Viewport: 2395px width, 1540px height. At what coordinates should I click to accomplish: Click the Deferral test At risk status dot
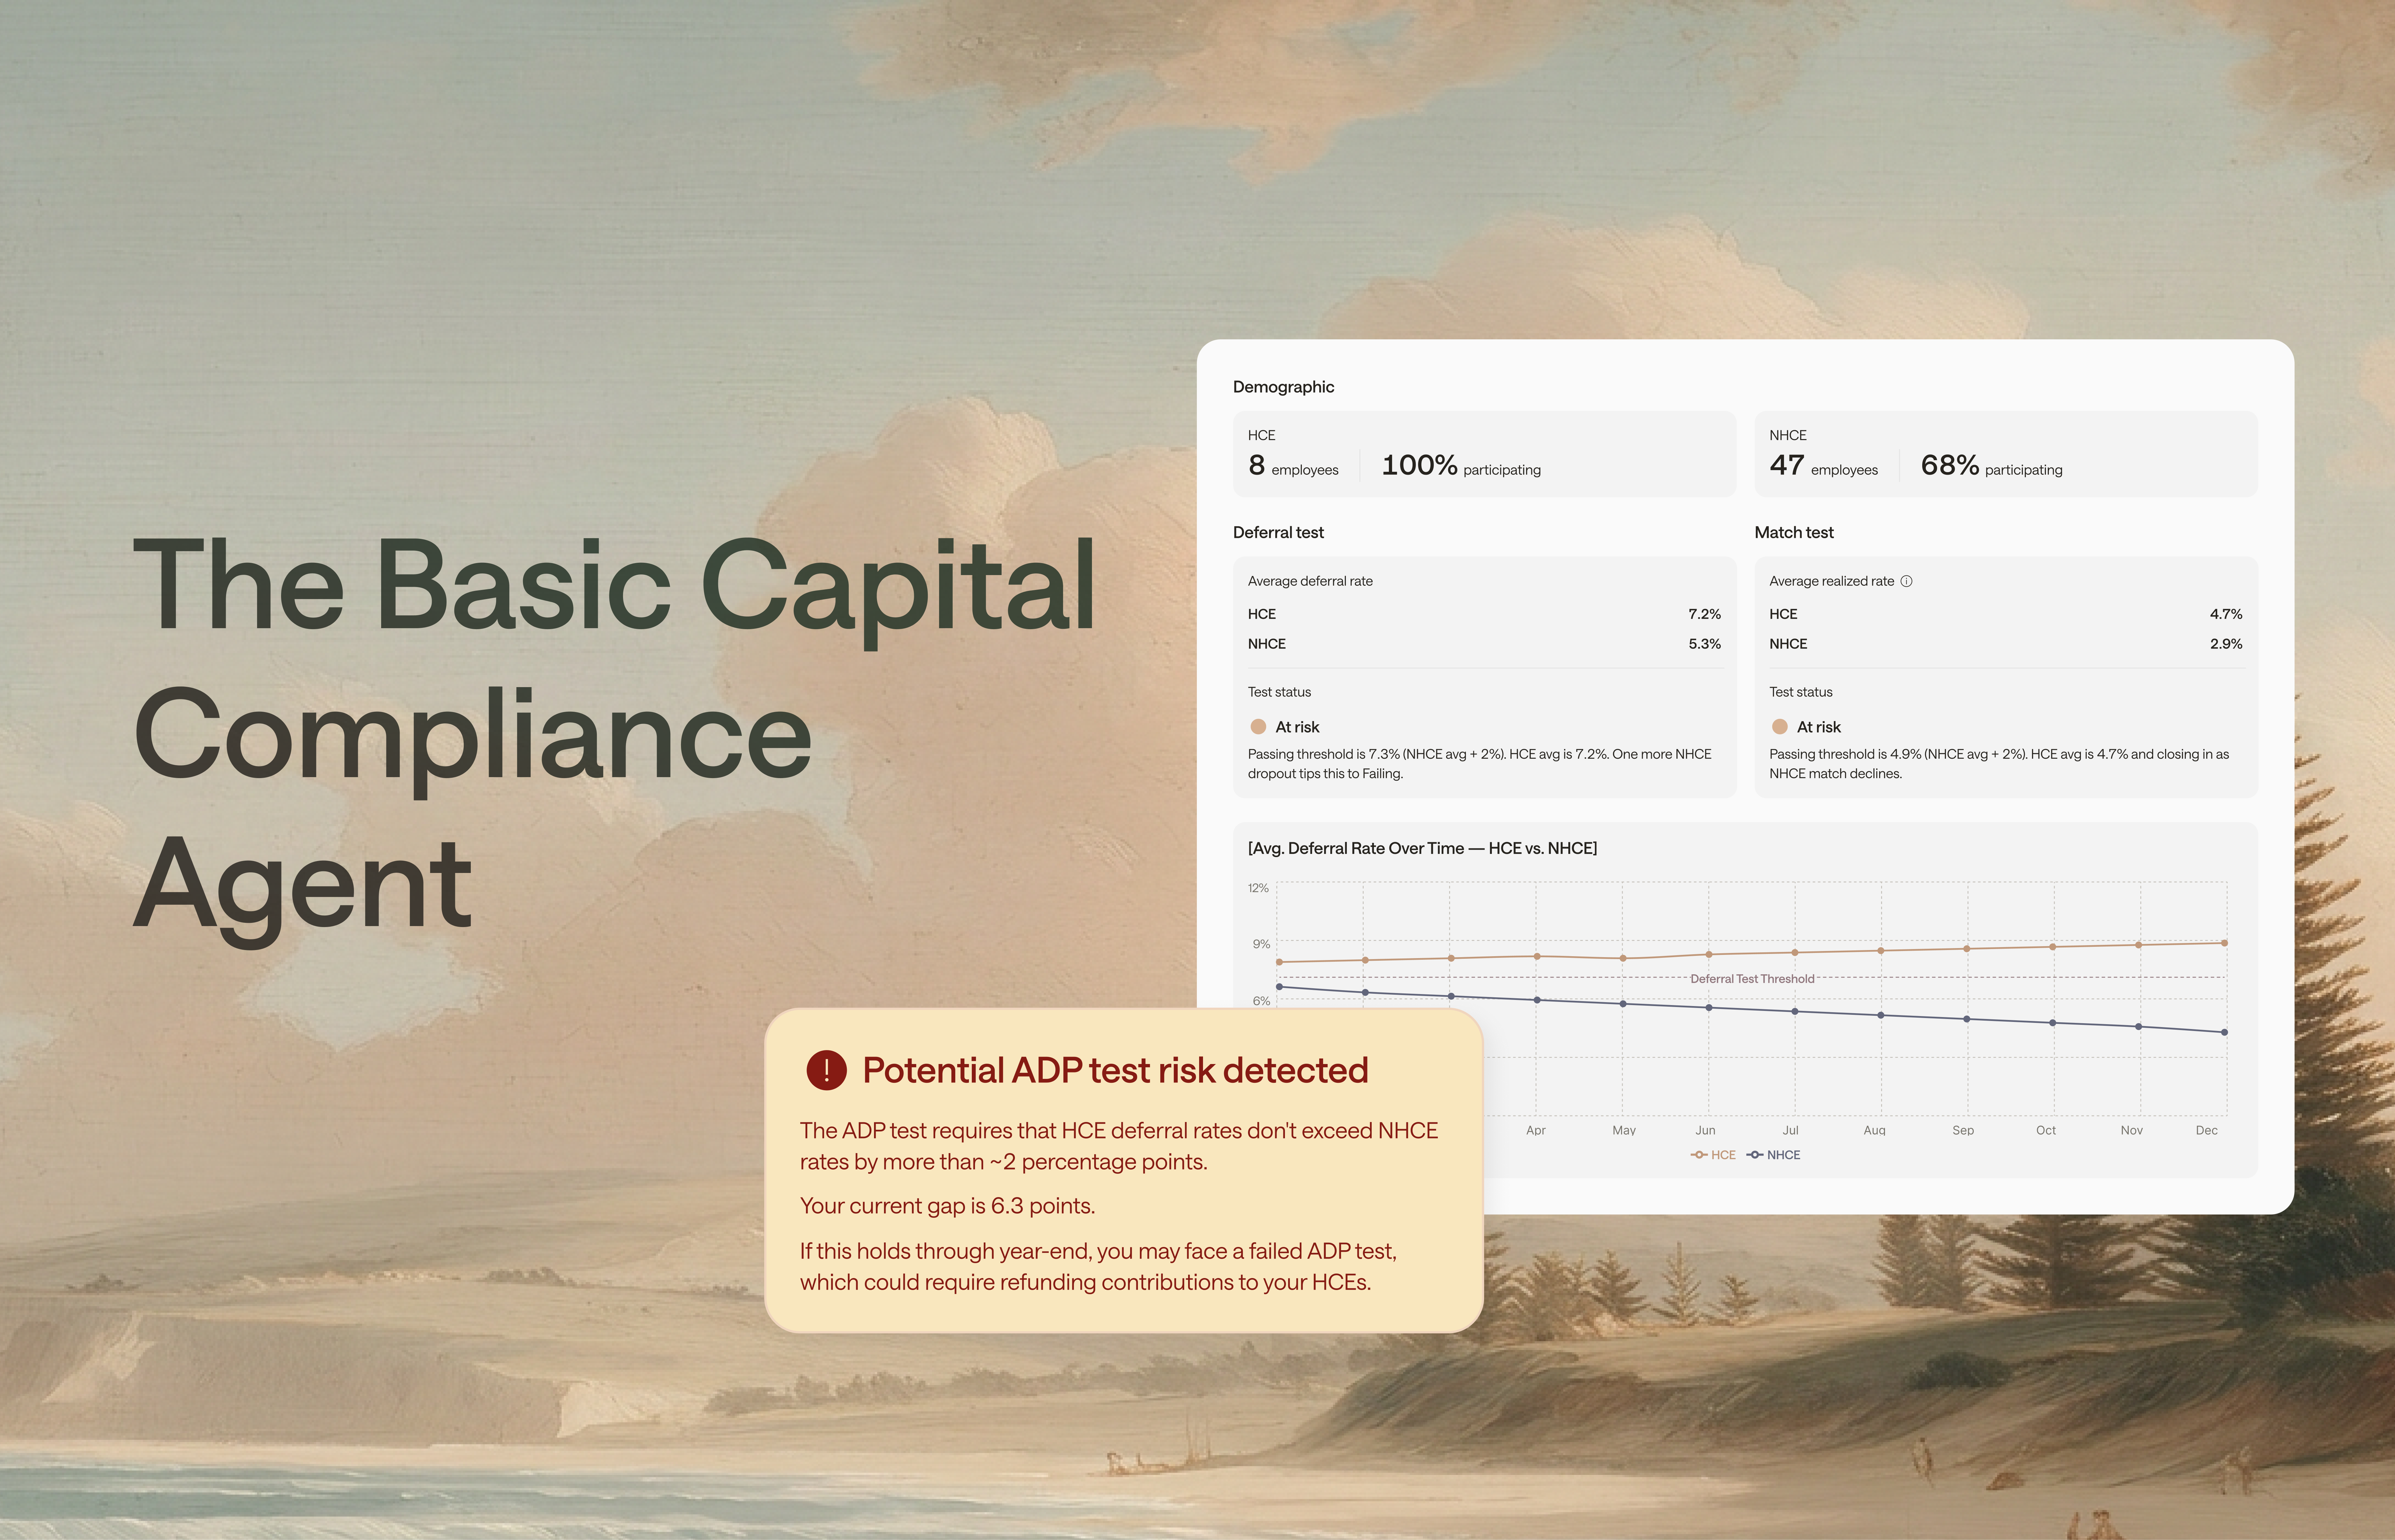(x=1258, y=727)
